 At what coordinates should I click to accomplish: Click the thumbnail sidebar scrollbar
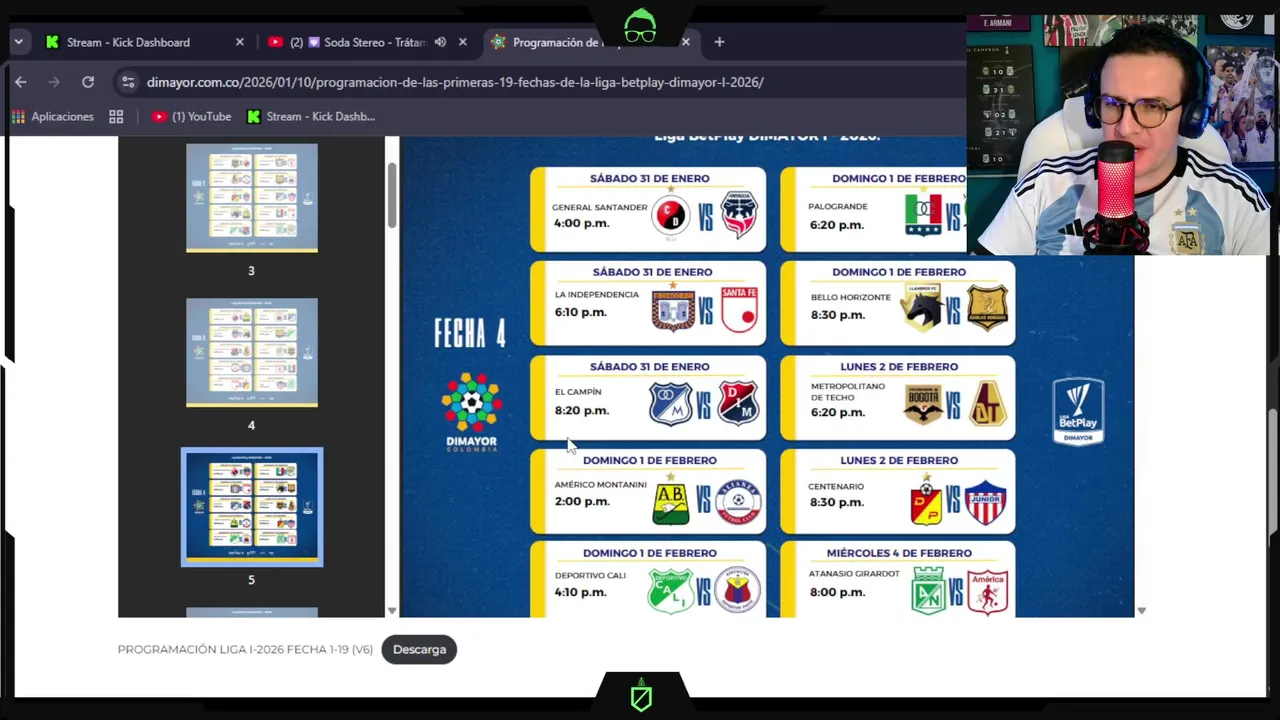click(x=391, y=195)
